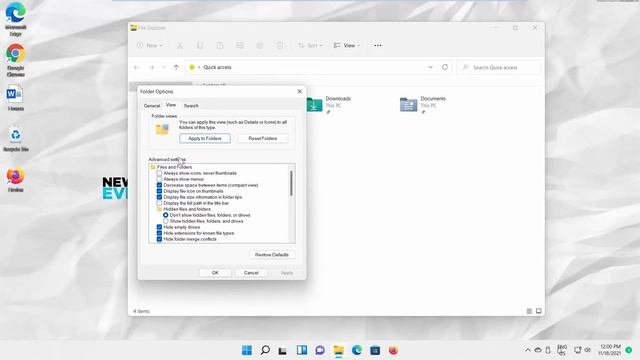640x360 pixels.
Task: Open the Sort dropdown menu
Action: coord(310,45)
